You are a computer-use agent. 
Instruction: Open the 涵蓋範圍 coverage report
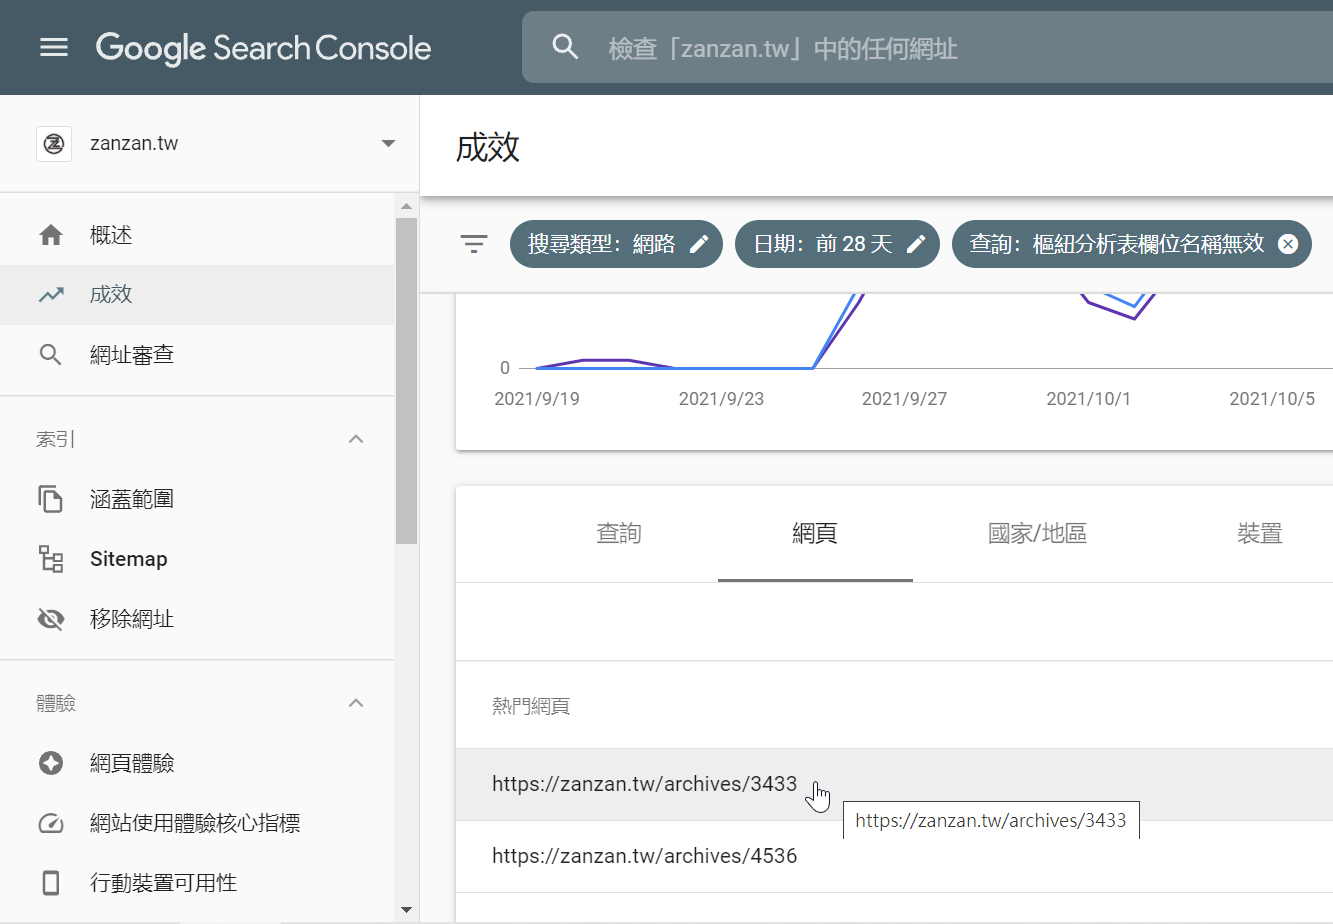197,499
